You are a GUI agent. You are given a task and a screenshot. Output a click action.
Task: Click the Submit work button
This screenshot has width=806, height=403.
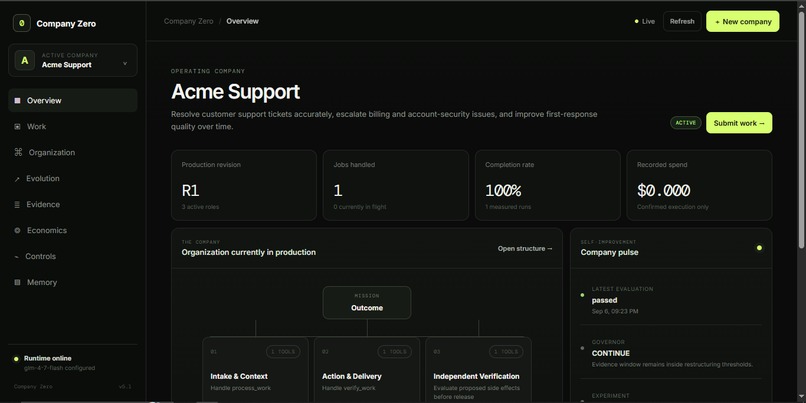739,123
